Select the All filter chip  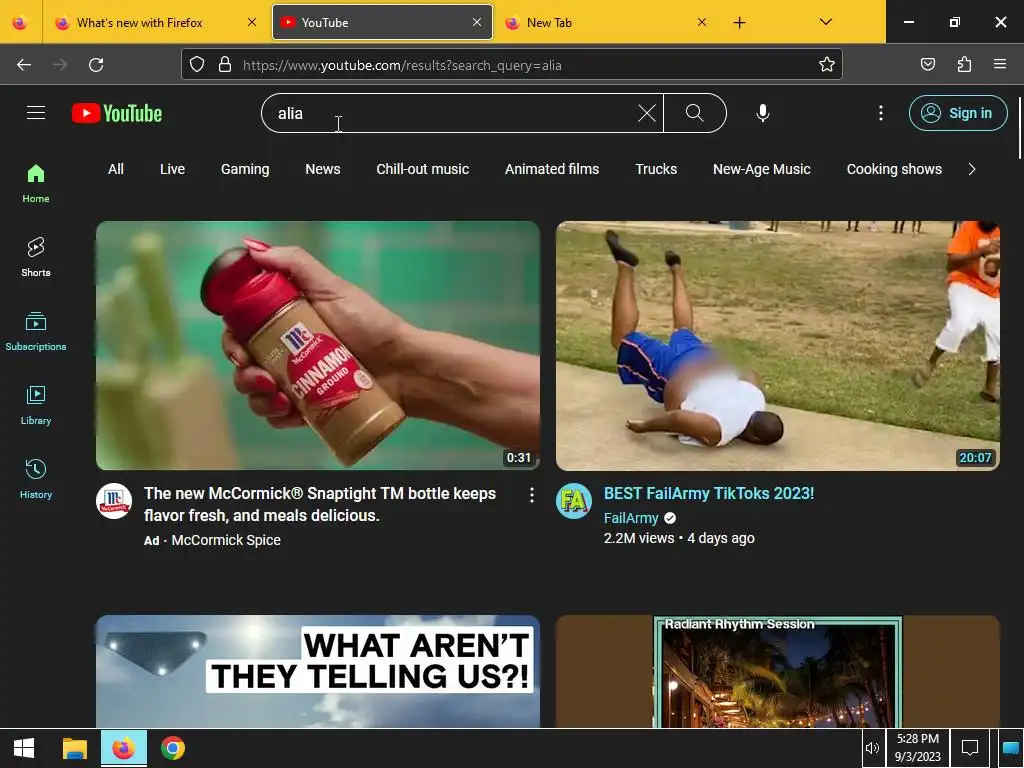116,169
